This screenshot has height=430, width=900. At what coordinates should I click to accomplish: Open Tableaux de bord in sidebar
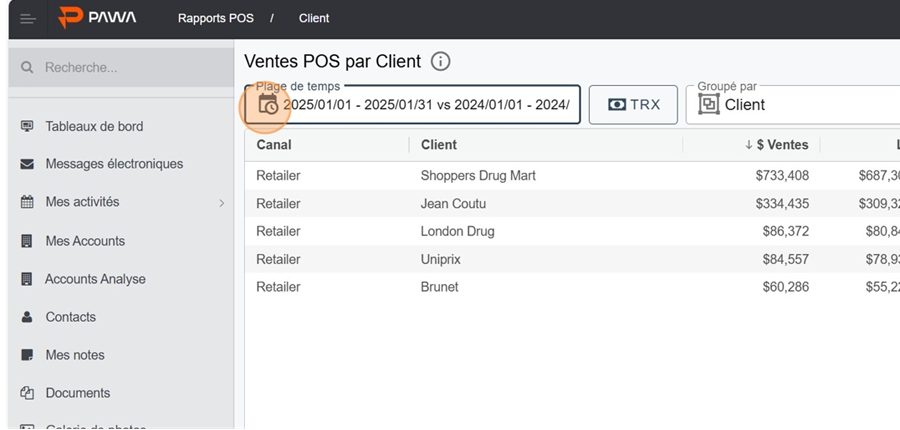tap(94, 126)
